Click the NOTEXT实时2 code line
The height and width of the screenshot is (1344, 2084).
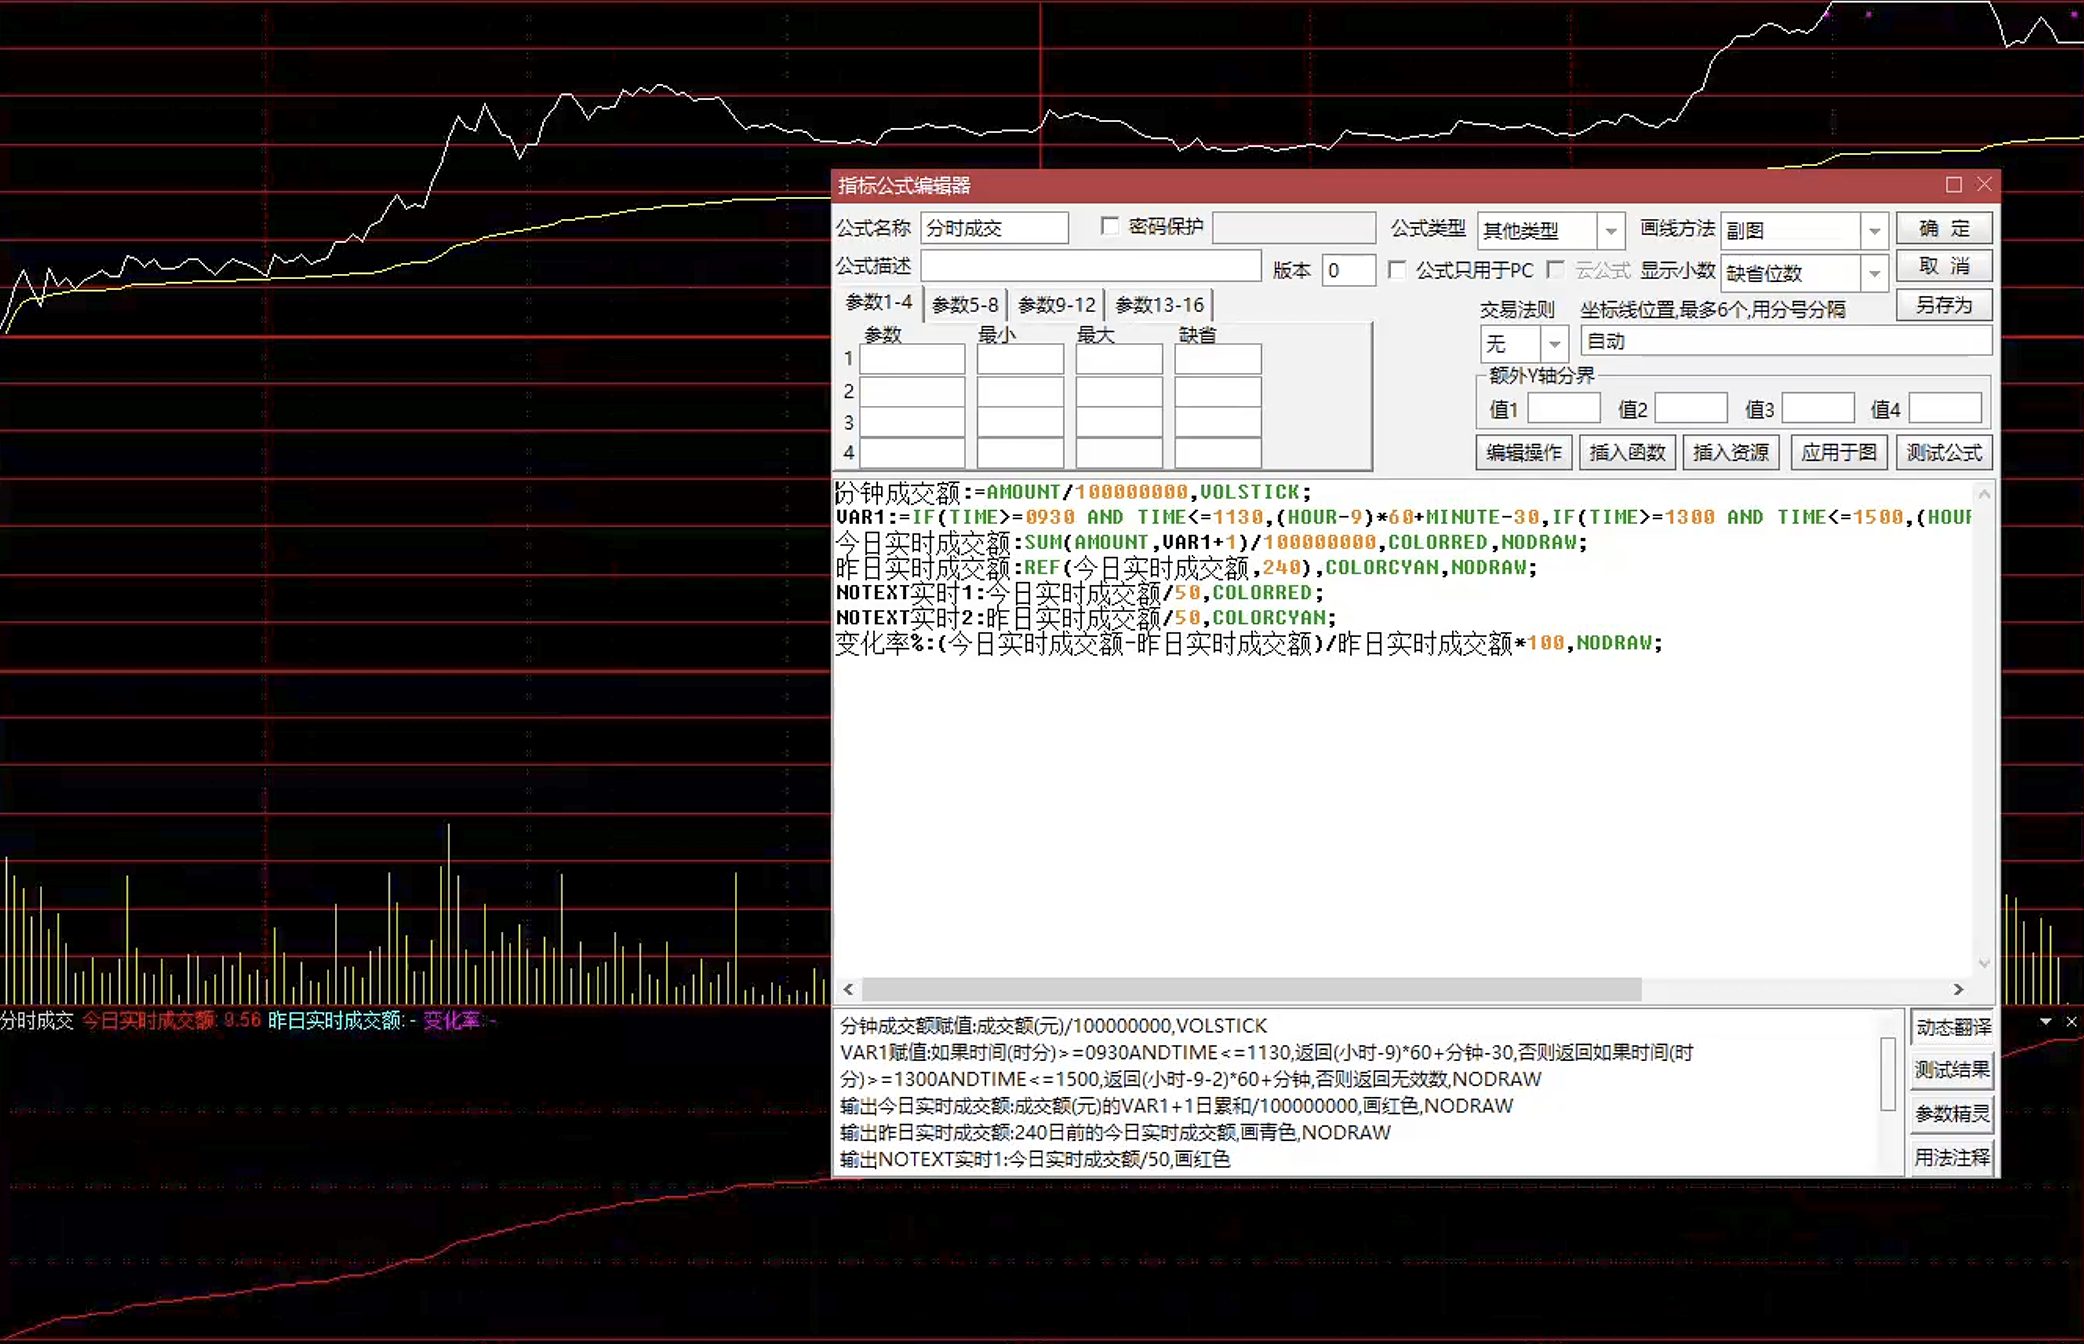point(1085,618)
